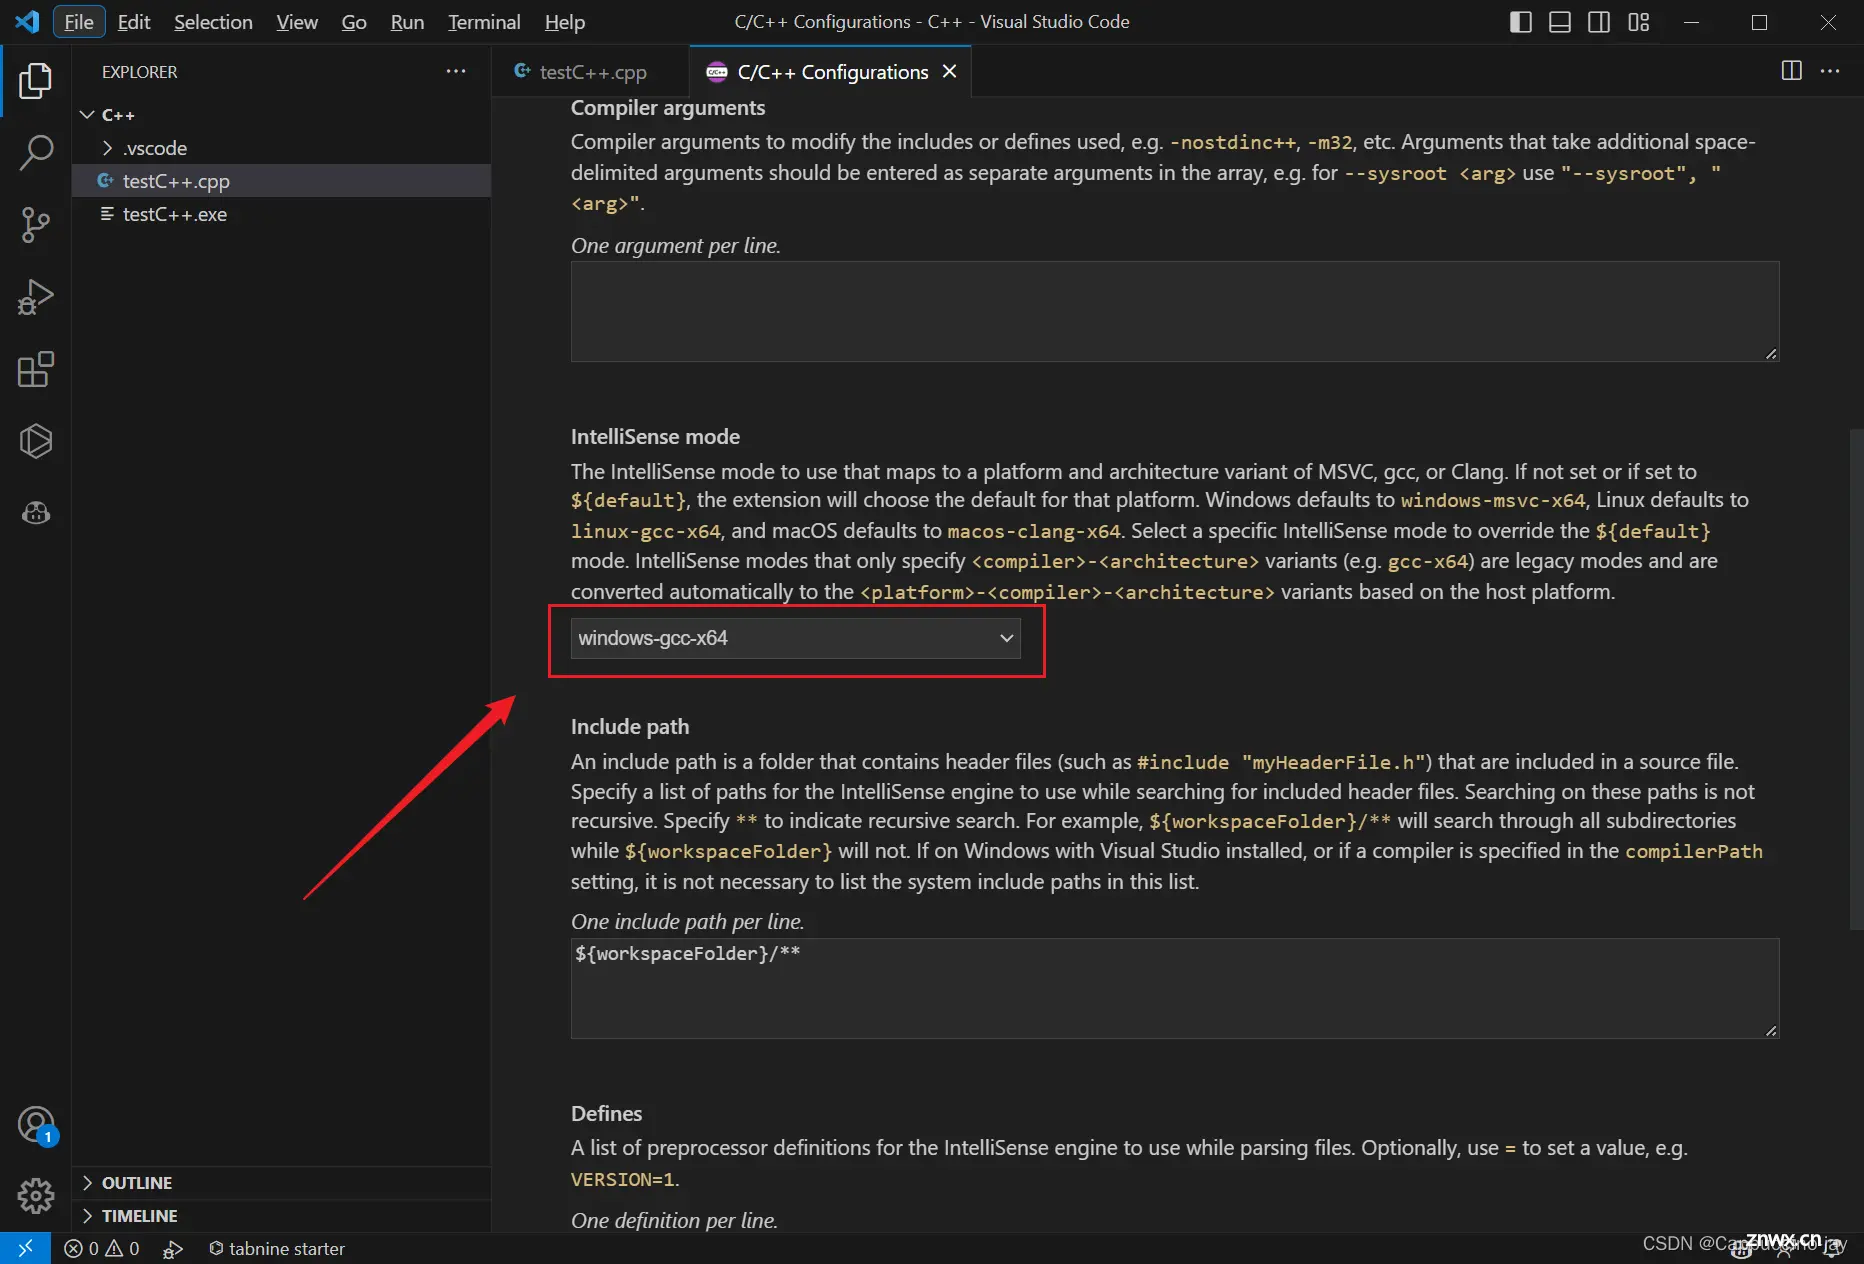This screenshot has width=1864, height=1264.
Task: Click into the Compiler arguments text area
Action: coord(1175,311)
